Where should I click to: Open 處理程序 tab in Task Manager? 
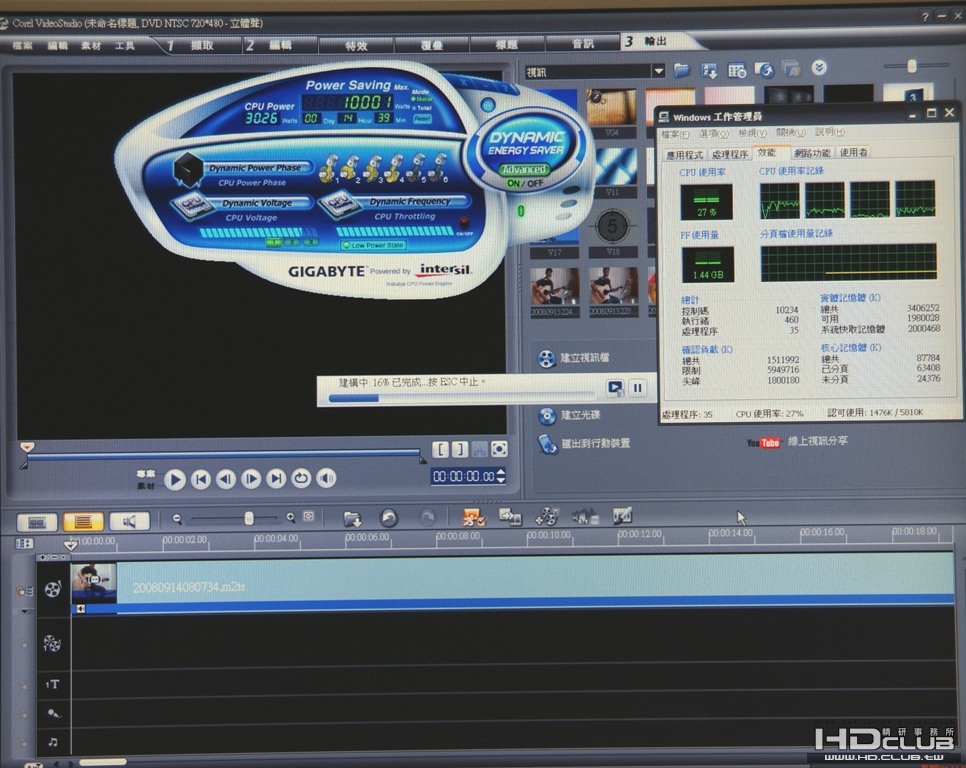[730, 154]
